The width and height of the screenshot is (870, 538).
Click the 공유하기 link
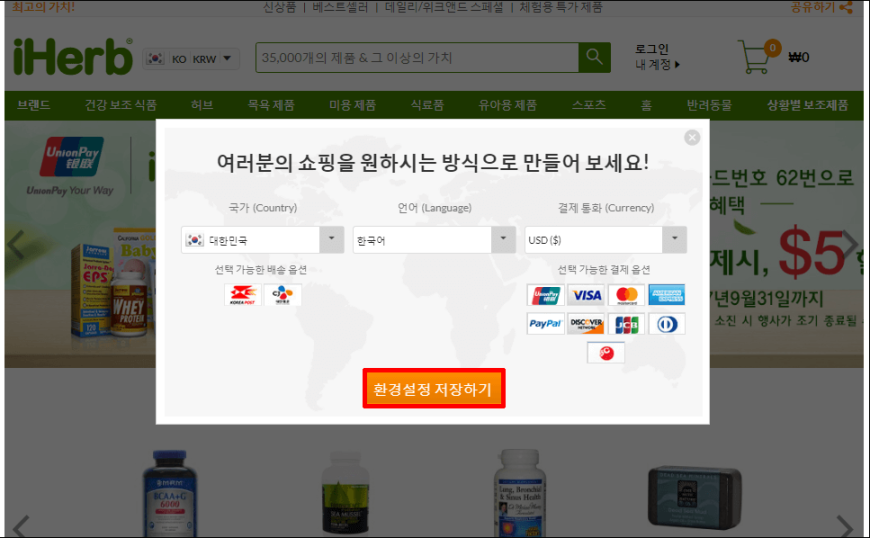click(x=813, y=7)
